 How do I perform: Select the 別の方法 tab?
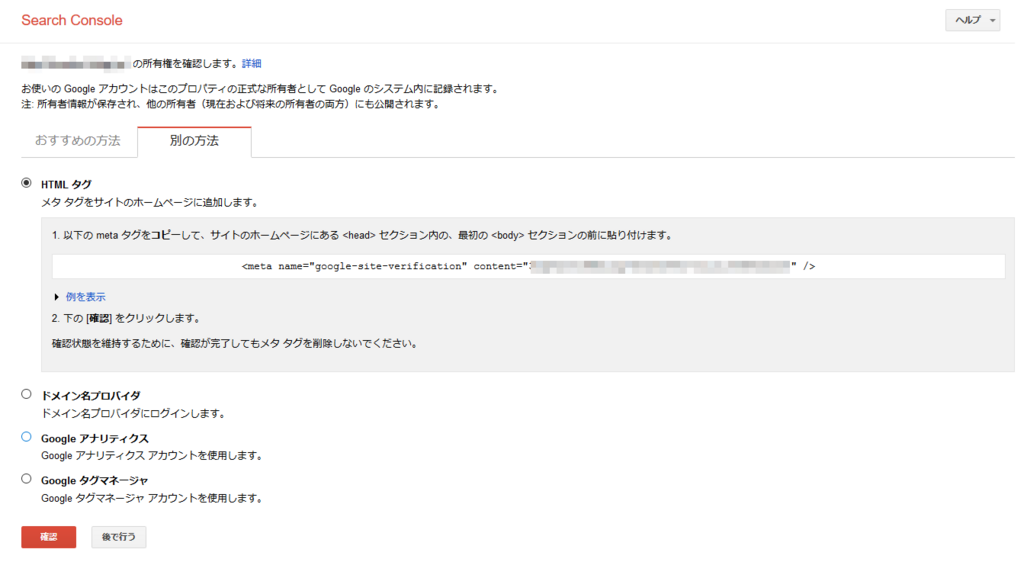tap(194, 141)
